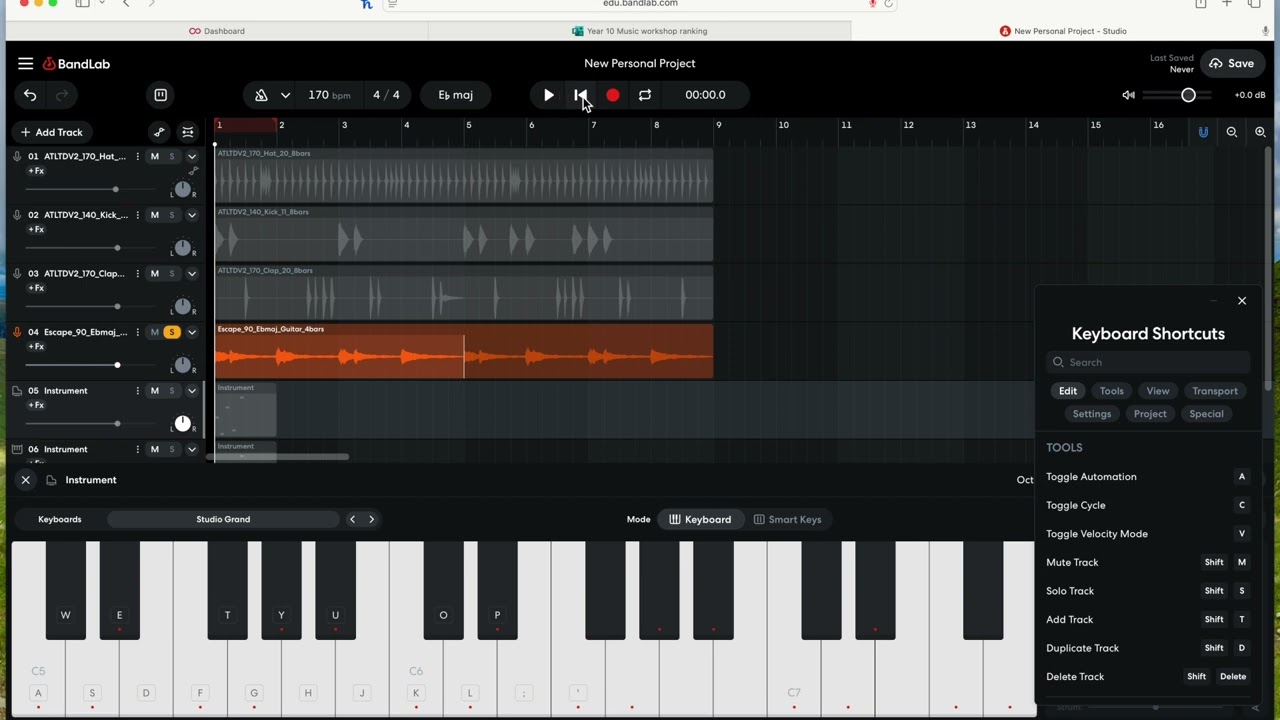The width and height of the screenshot is (1280, 720).
Task: Click the drum pad icon of track 06
Action: [17, 449]
